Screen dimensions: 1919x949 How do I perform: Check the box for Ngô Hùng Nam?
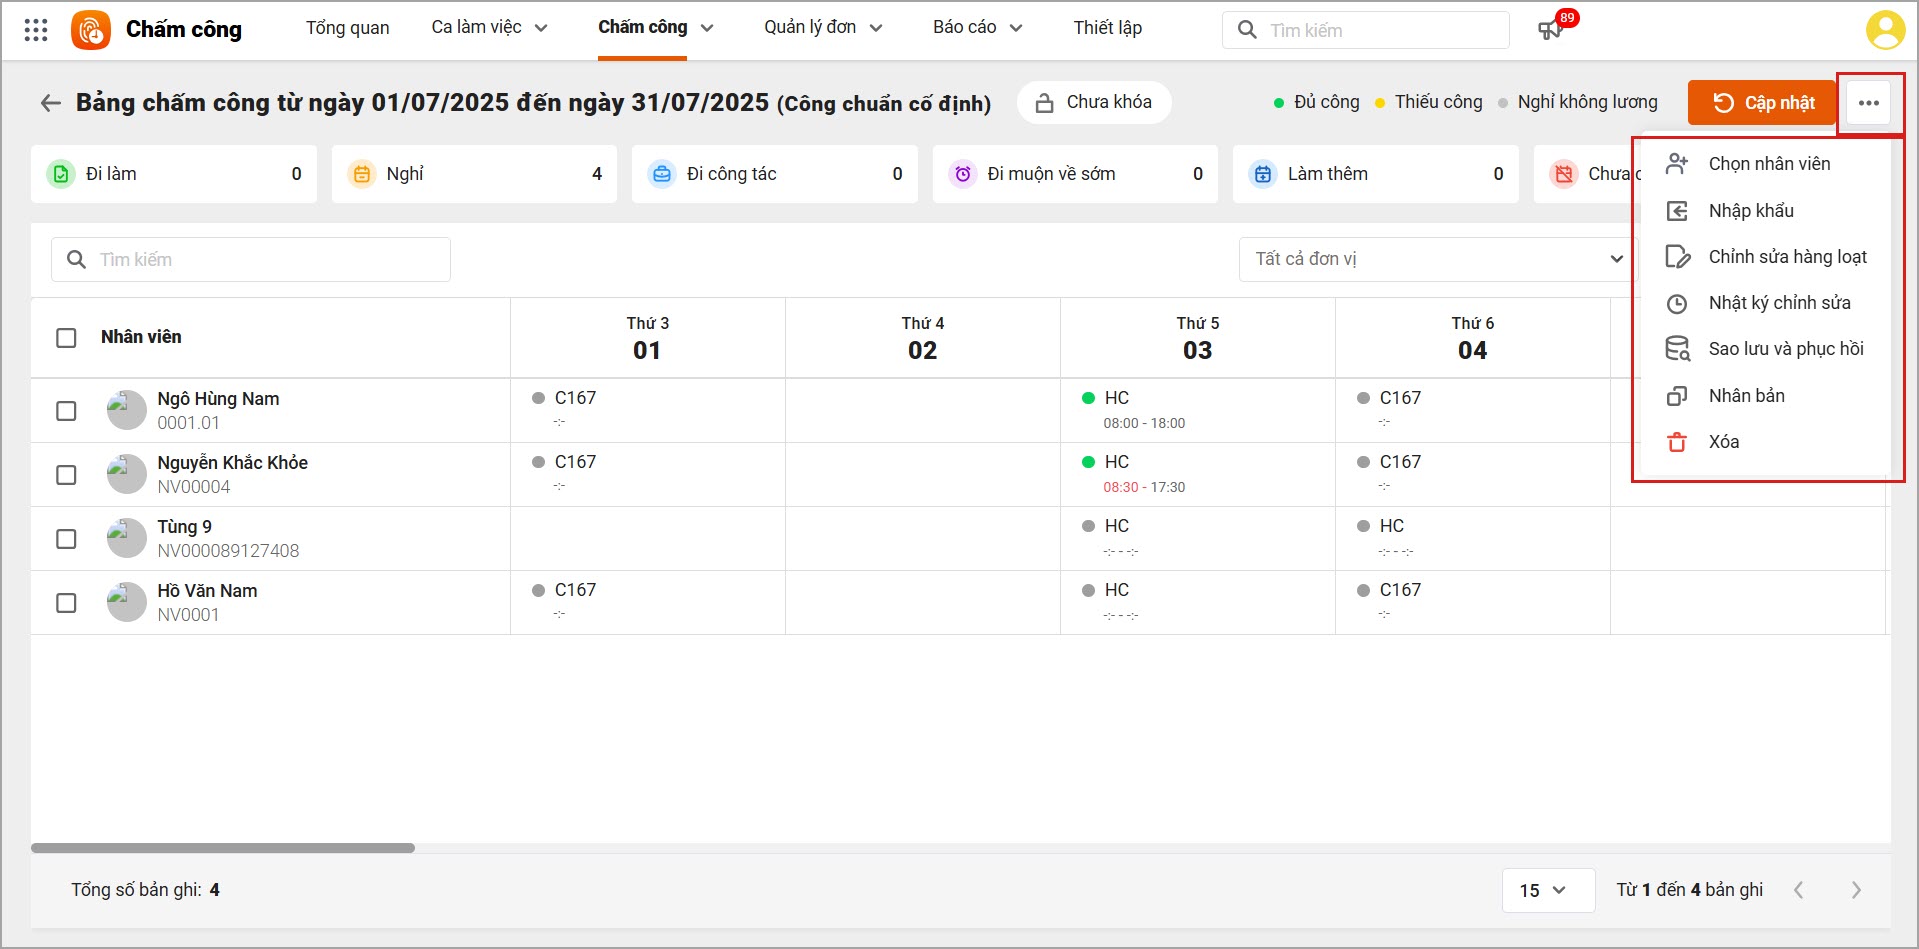point(66,411)
